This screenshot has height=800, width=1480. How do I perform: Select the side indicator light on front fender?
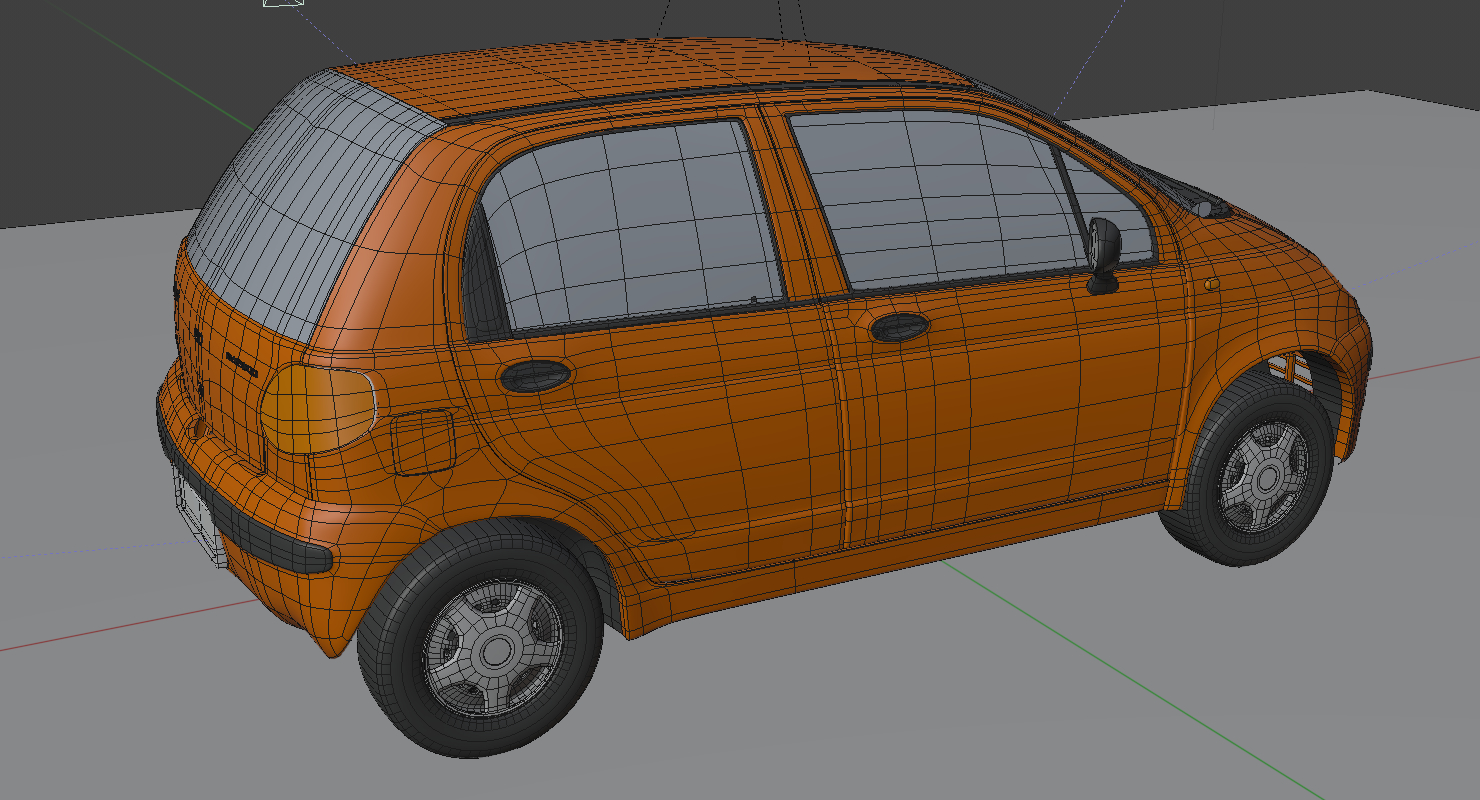tap(1212, 284)
